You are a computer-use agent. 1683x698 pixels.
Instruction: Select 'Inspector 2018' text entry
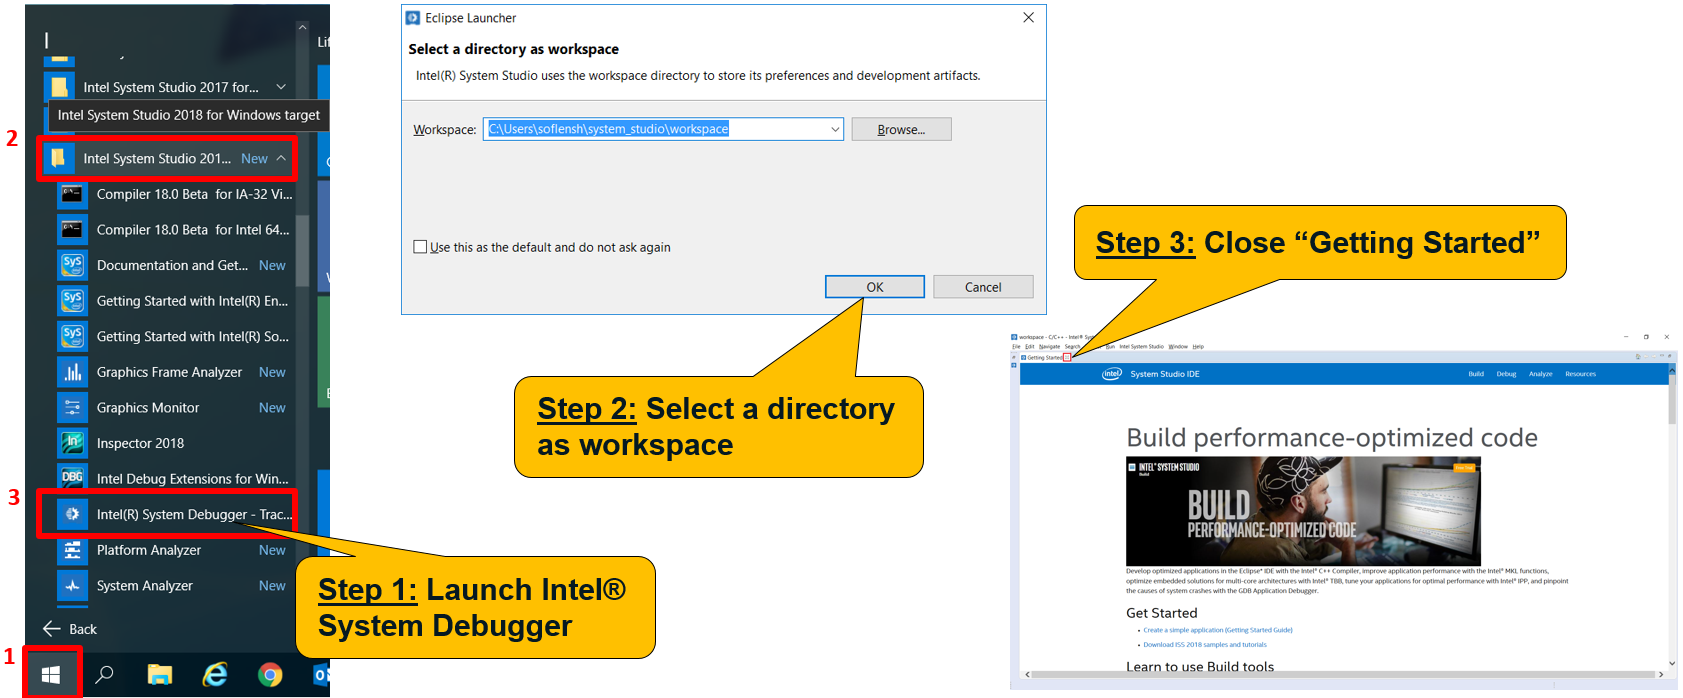coord(140,443)
